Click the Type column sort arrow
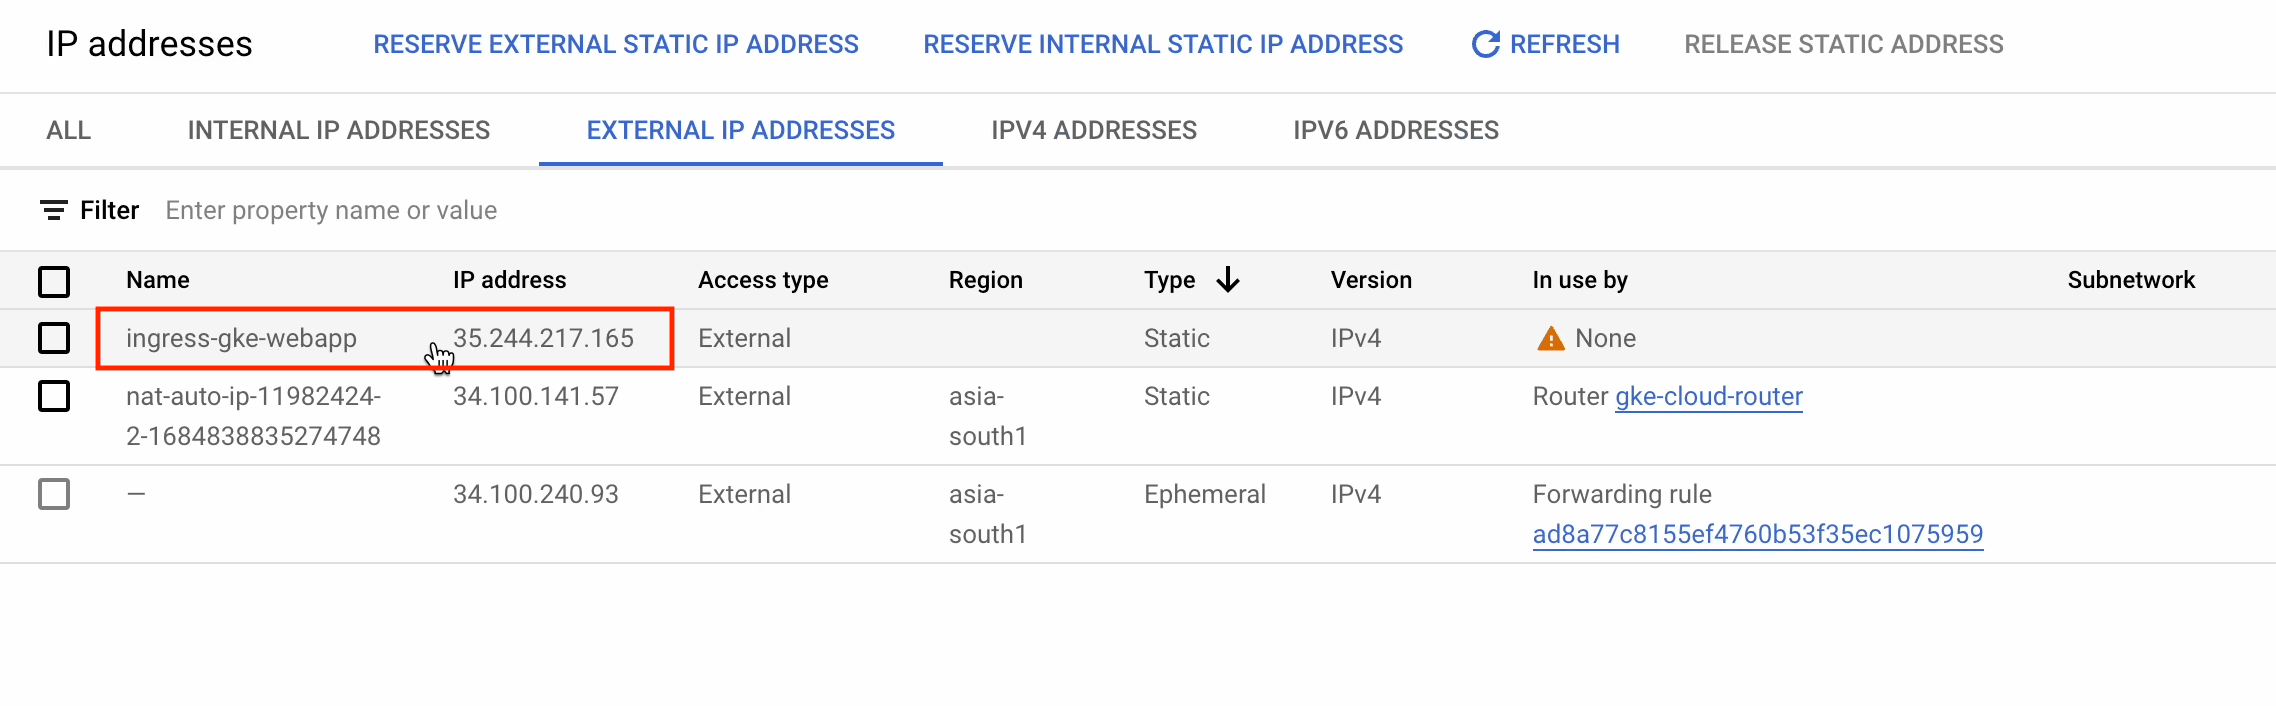The height and width of the screenshot is (706, 2276). pos(1228,280)
